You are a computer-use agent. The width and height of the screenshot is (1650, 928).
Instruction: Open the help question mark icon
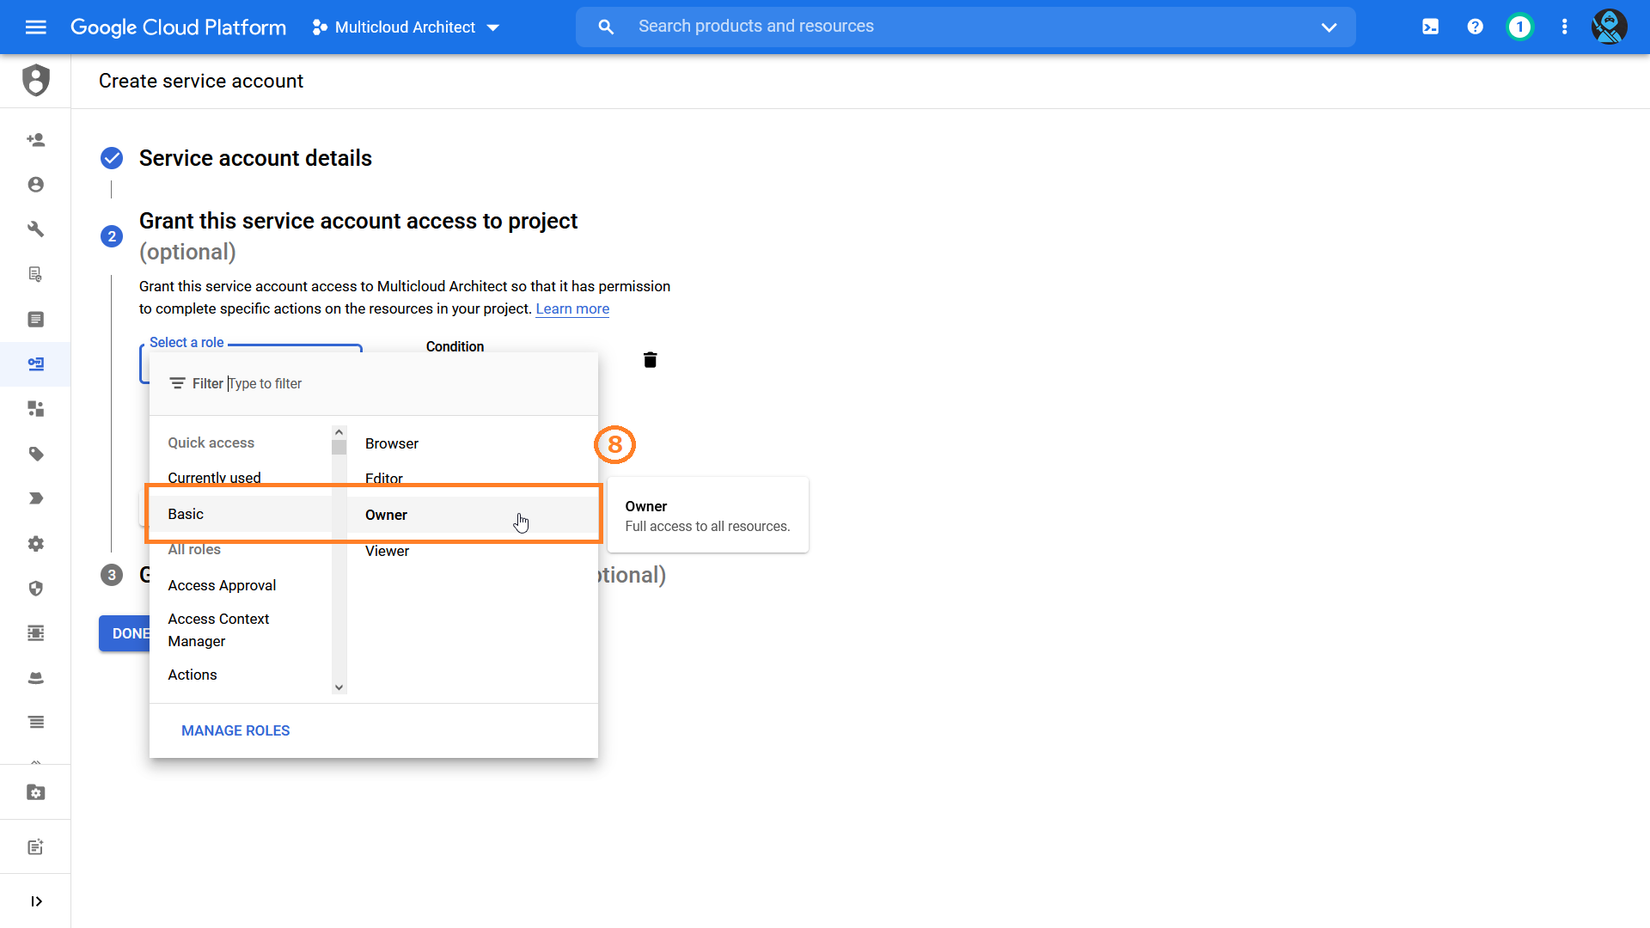click(x=1475, y=27)
